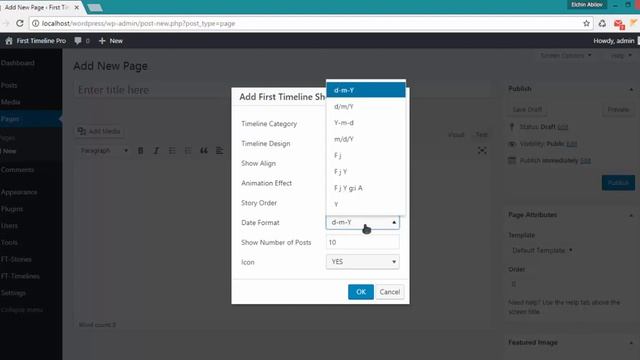640x360 pixels.
Task: Choose the Y only date format
Action: click(x=366, y=204)
